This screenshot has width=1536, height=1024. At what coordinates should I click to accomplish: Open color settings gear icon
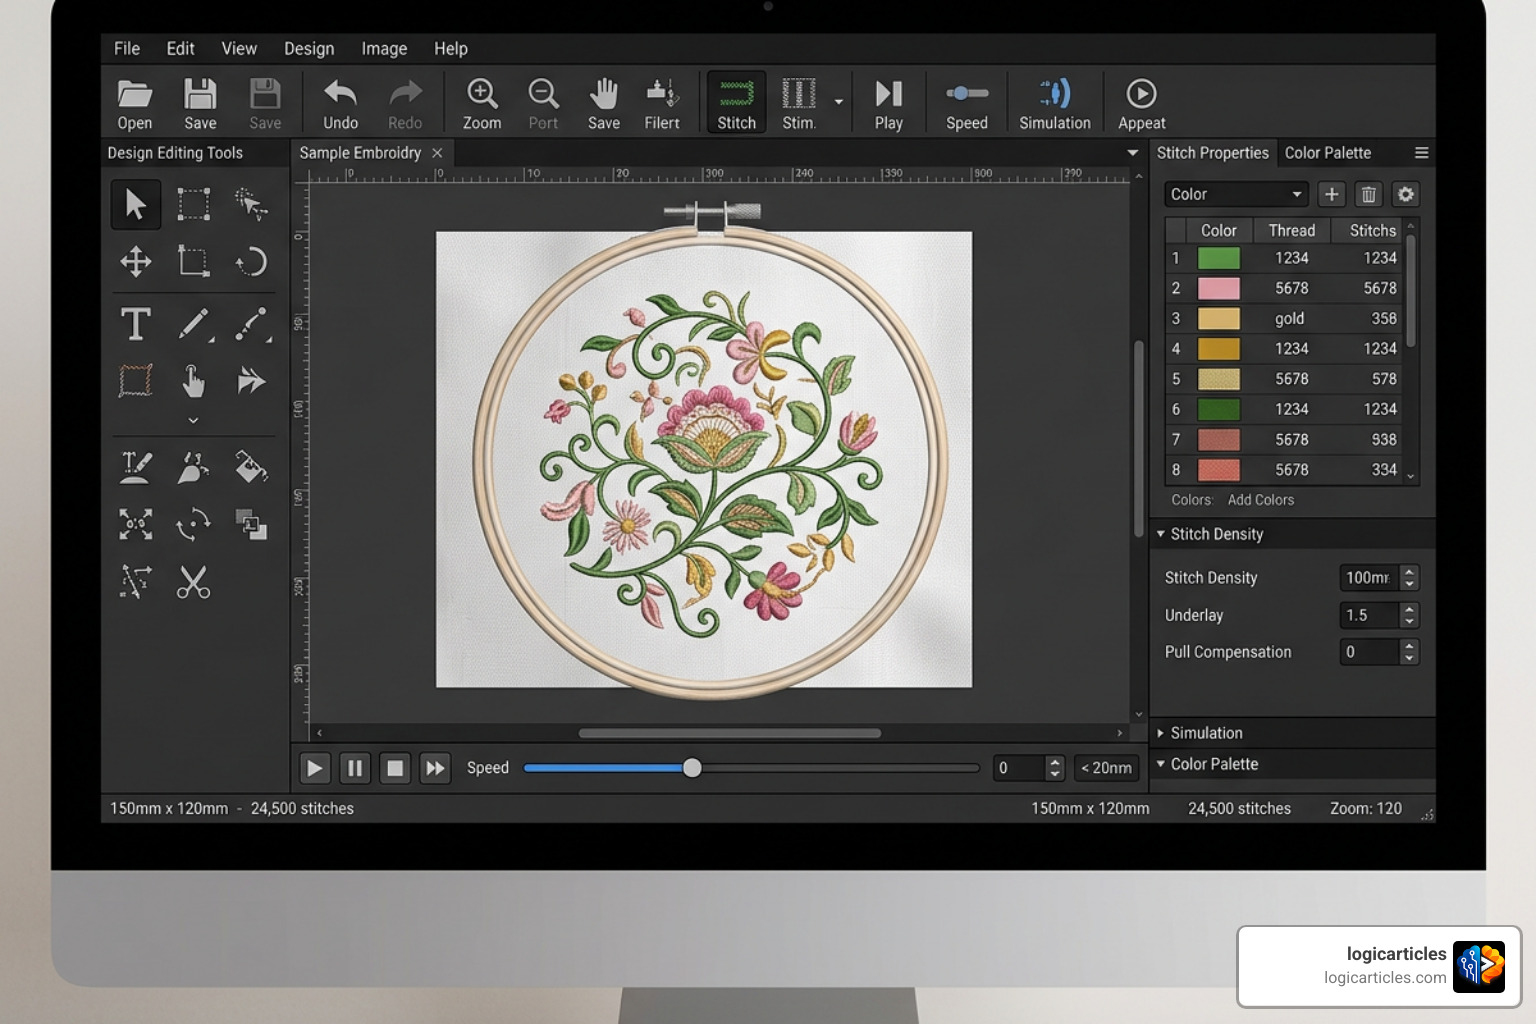(x=1406, y=194)
